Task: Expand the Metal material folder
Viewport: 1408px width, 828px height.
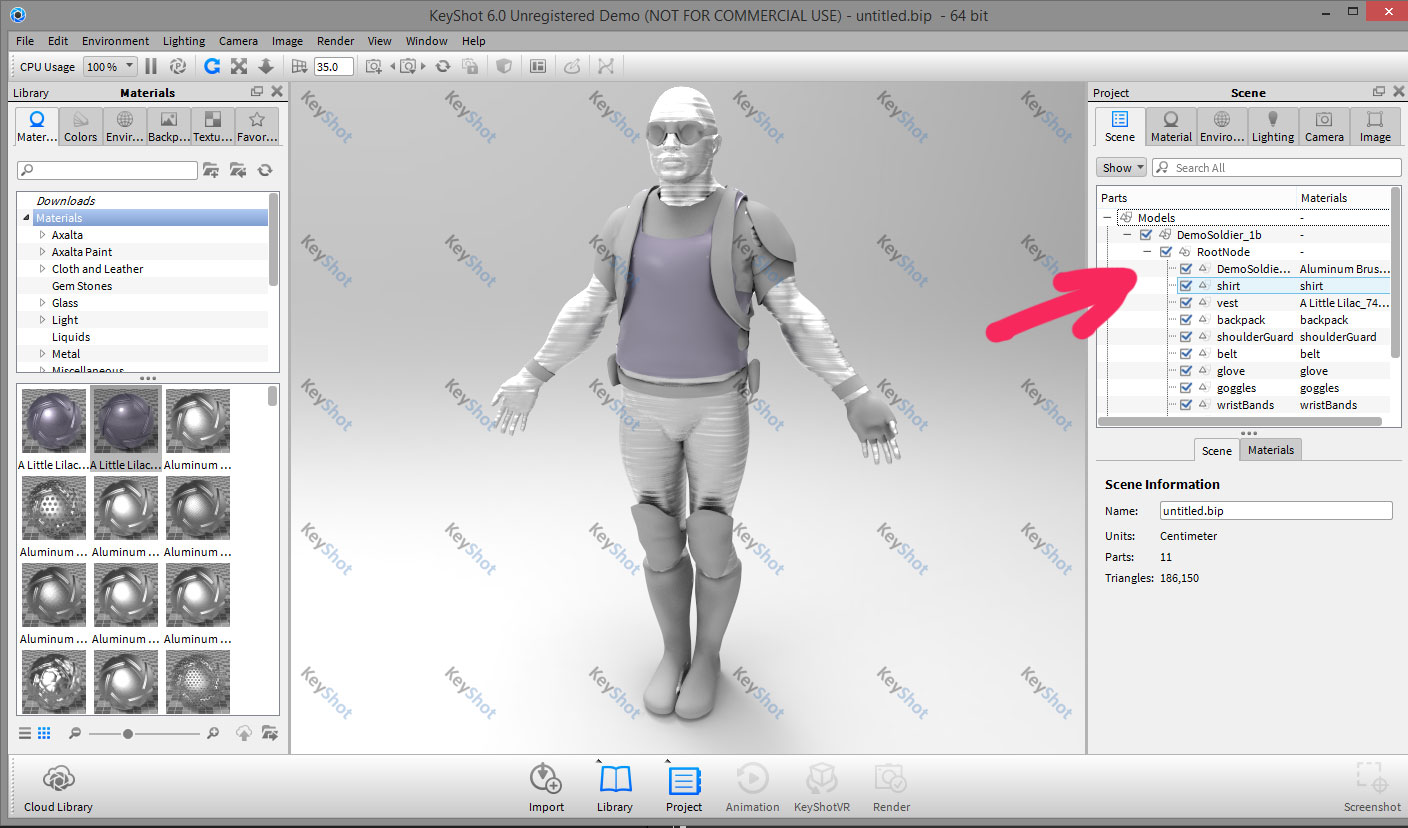Action: pos(43,354)
